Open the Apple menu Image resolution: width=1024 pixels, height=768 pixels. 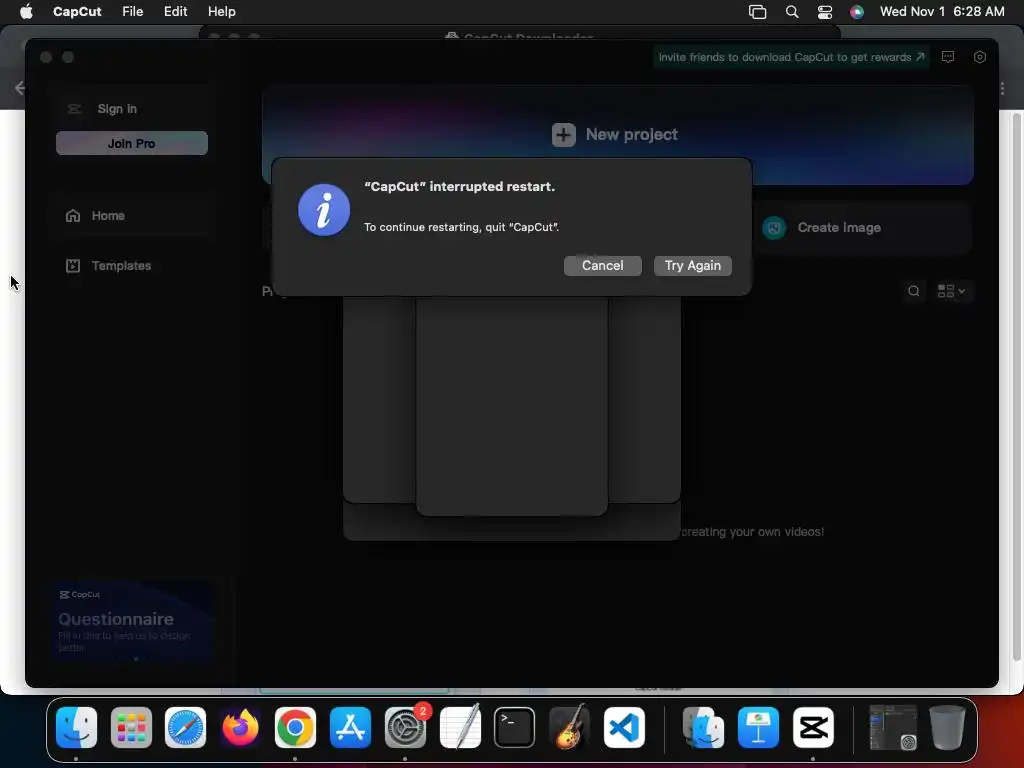pos(26,11)
